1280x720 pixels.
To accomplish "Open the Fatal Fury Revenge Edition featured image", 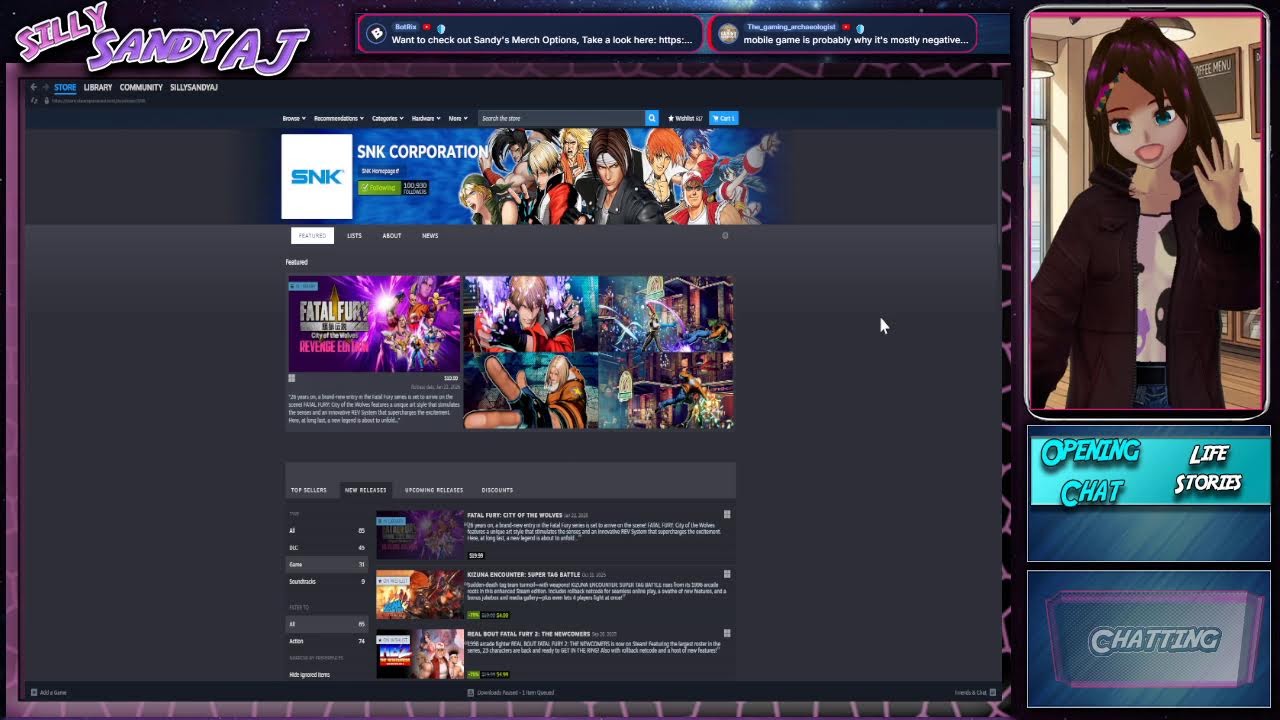I will tap(374, 324).
